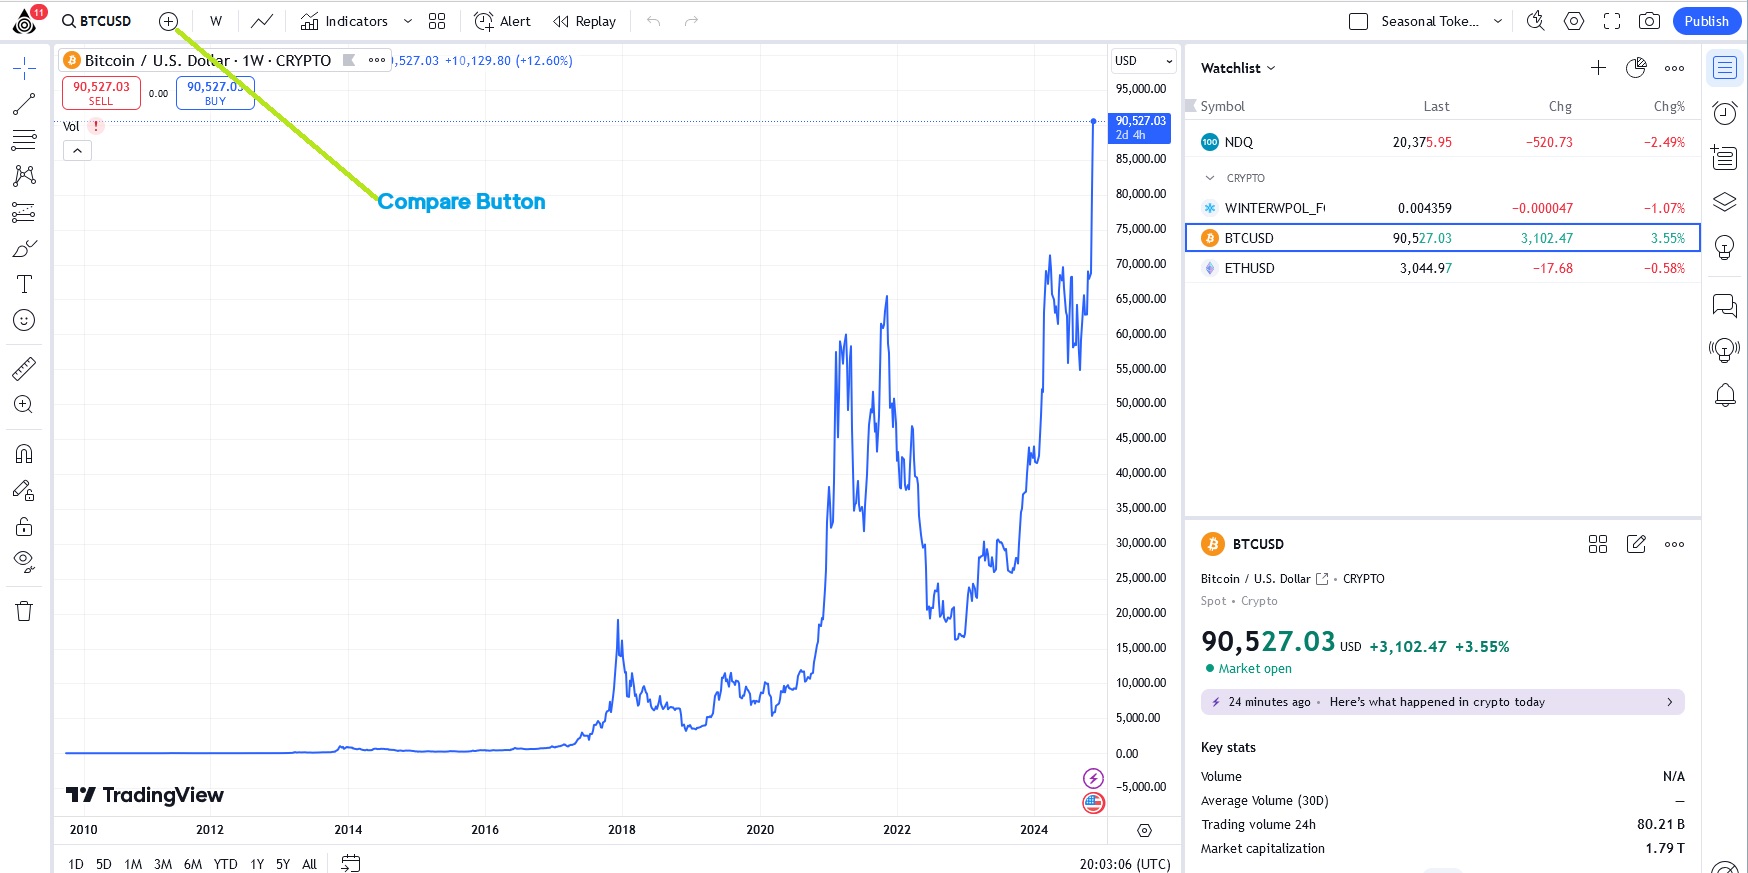Enable the Magnet mode tool
This screenshot has width=1748, height=873.
[x=24, y=454]
